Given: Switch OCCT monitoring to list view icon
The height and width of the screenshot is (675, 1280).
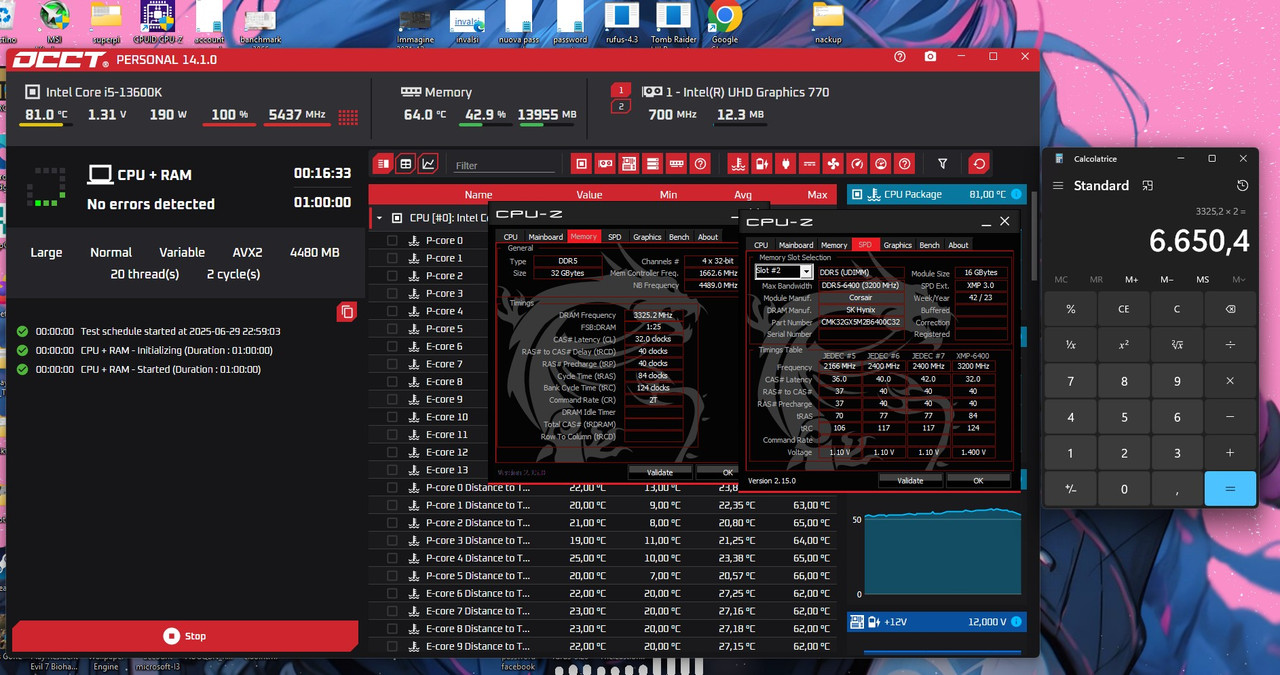Looking at the screenshot, I should click(382, 164).
